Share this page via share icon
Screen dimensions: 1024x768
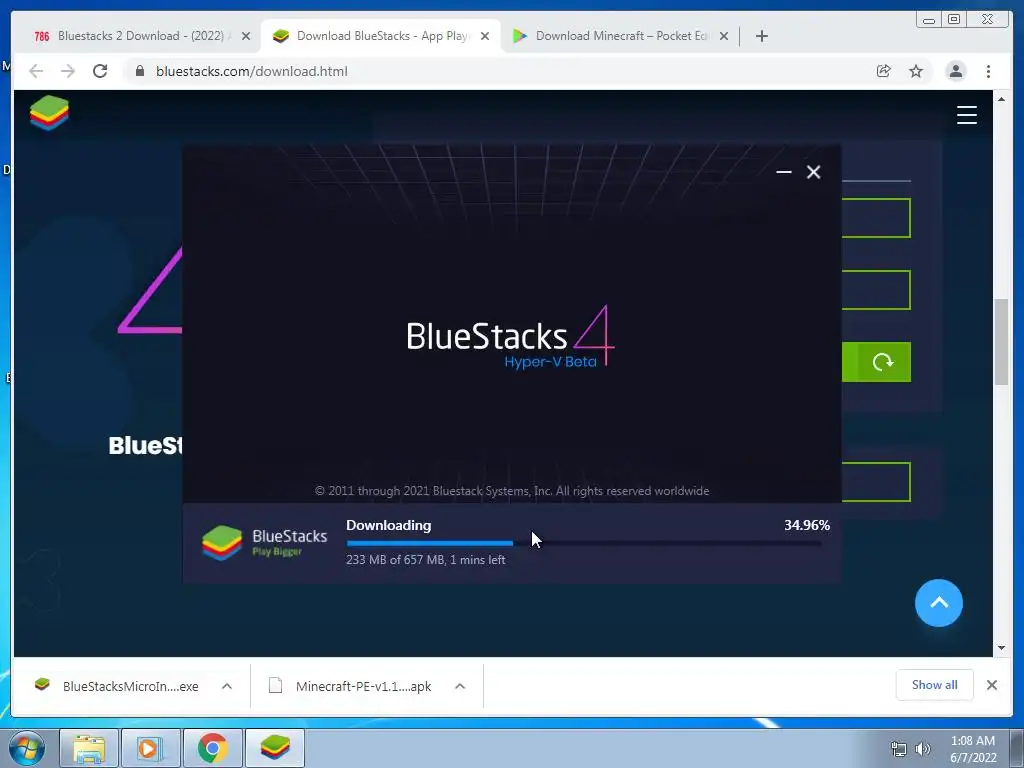point(884,71)
